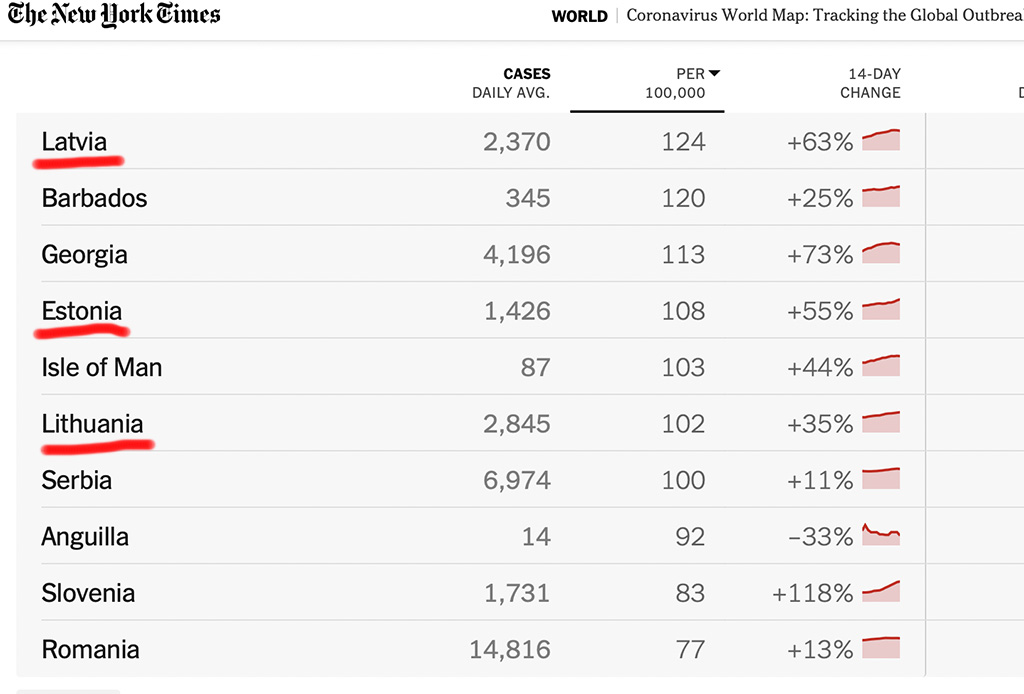Open the Isle of Man entry
Screen dimensions: 1024x694
101,367
